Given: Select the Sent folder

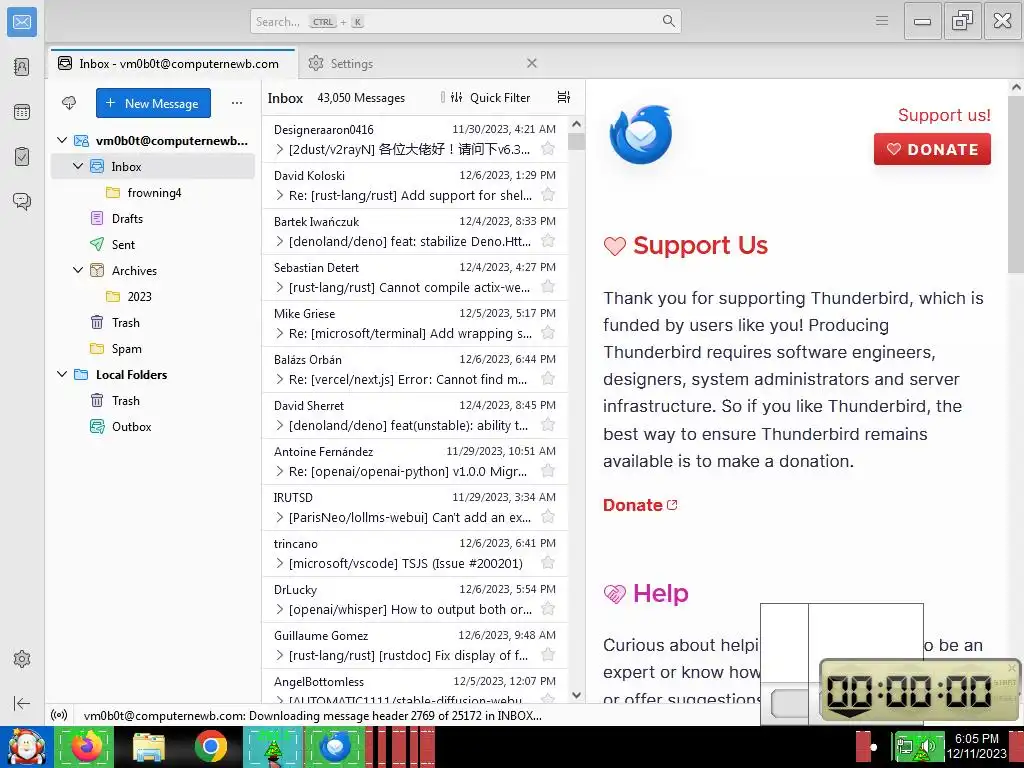Looking at the screenshot, I should click(153, 245).
